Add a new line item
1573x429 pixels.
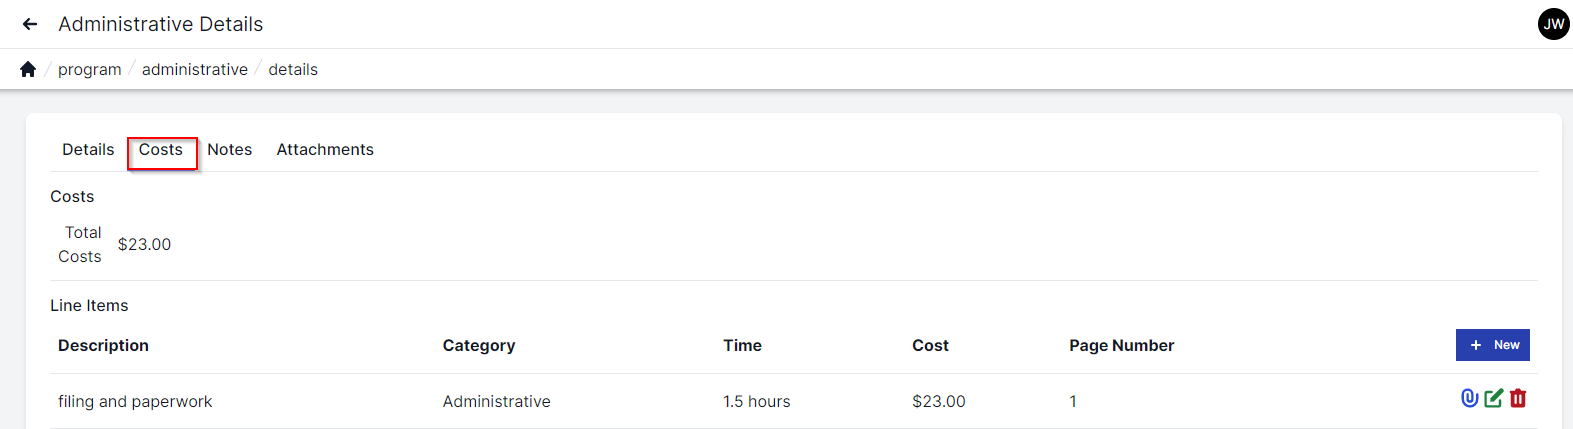[1492, 345]
